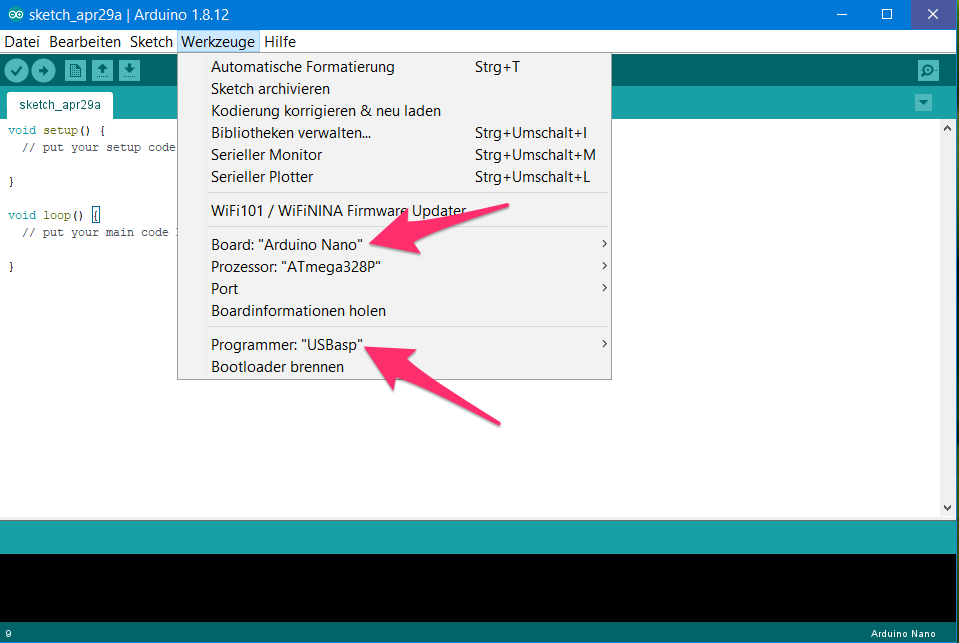Click the "put your main code" comment line

pos(99,232)
